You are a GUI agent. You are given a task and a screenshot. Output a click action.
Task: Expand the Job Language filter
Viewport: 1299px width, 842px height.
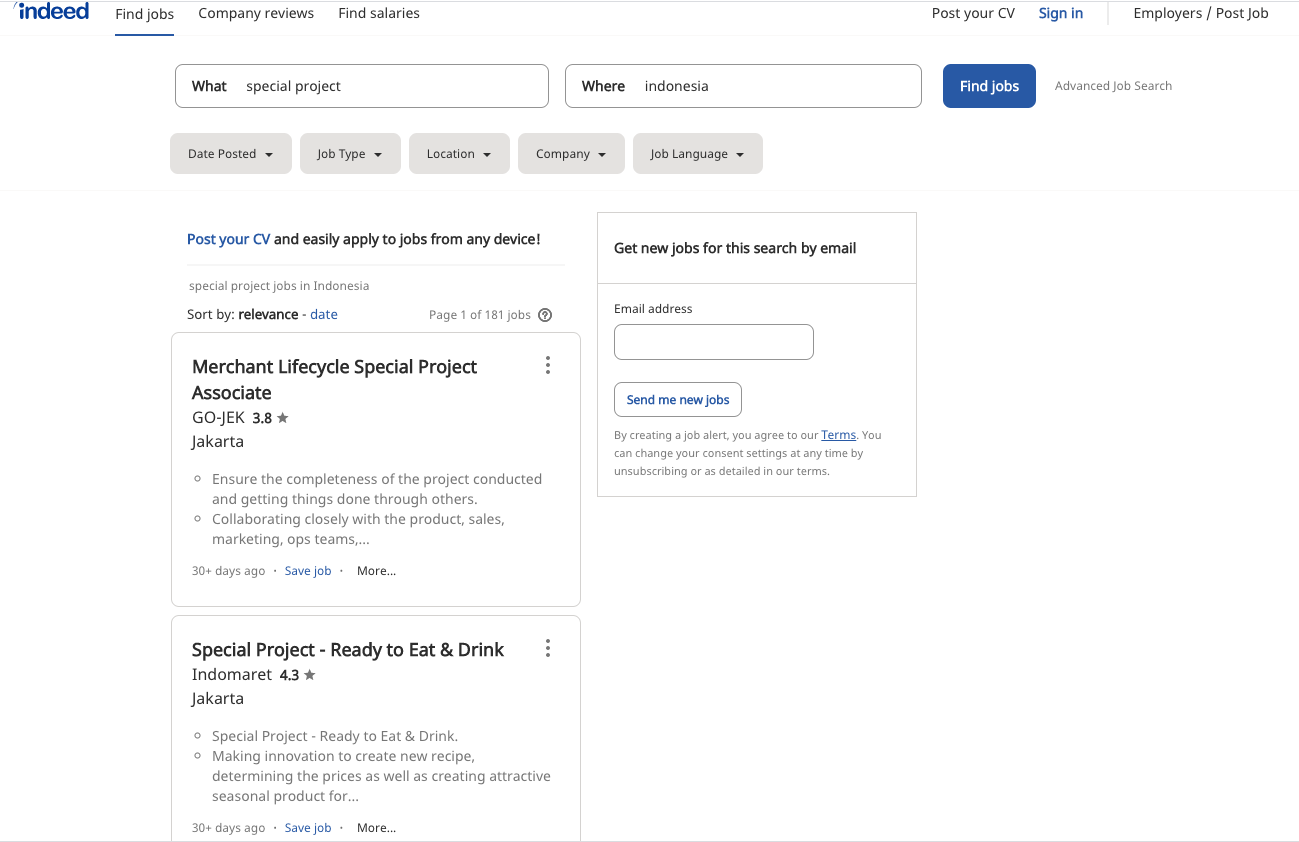click(x=698, y=154)
